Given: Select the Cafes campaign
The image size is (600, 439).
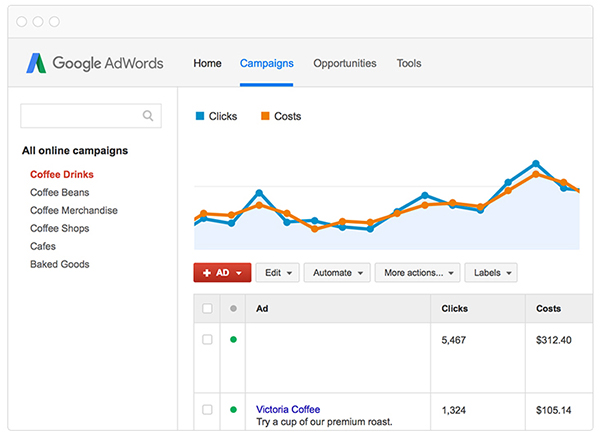Looking at the screenshot, I should (x=43, y=246).
